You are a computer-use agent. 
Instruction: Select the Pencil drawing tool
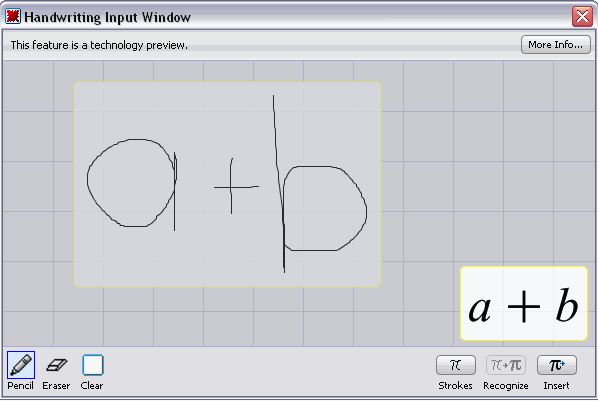[x=21, y=365]
